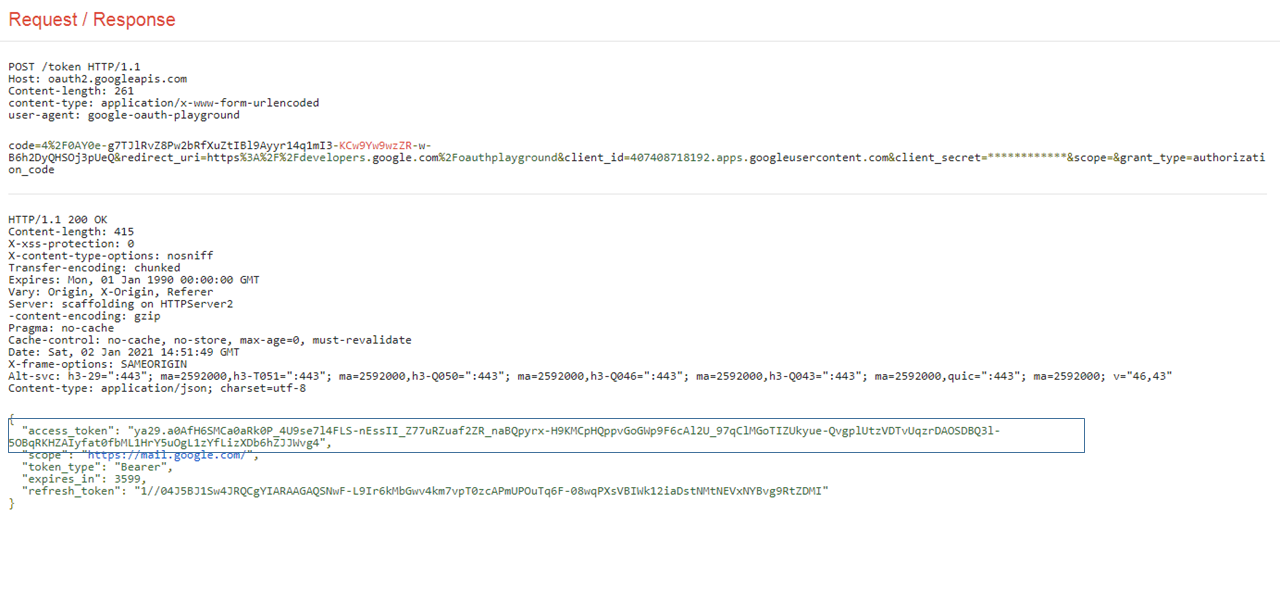This screenshot has height=590, width=1280.
Task: Click the Expires header line
Action: (x=134, y=280)
